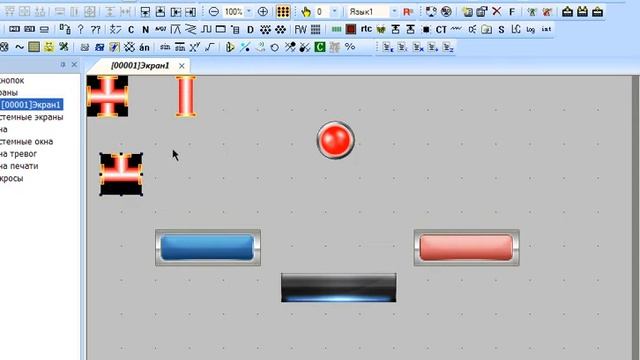The height and width of the screenshot is (360, 640).
Task: Click the x to the power y icon
Action: (195, 47)
